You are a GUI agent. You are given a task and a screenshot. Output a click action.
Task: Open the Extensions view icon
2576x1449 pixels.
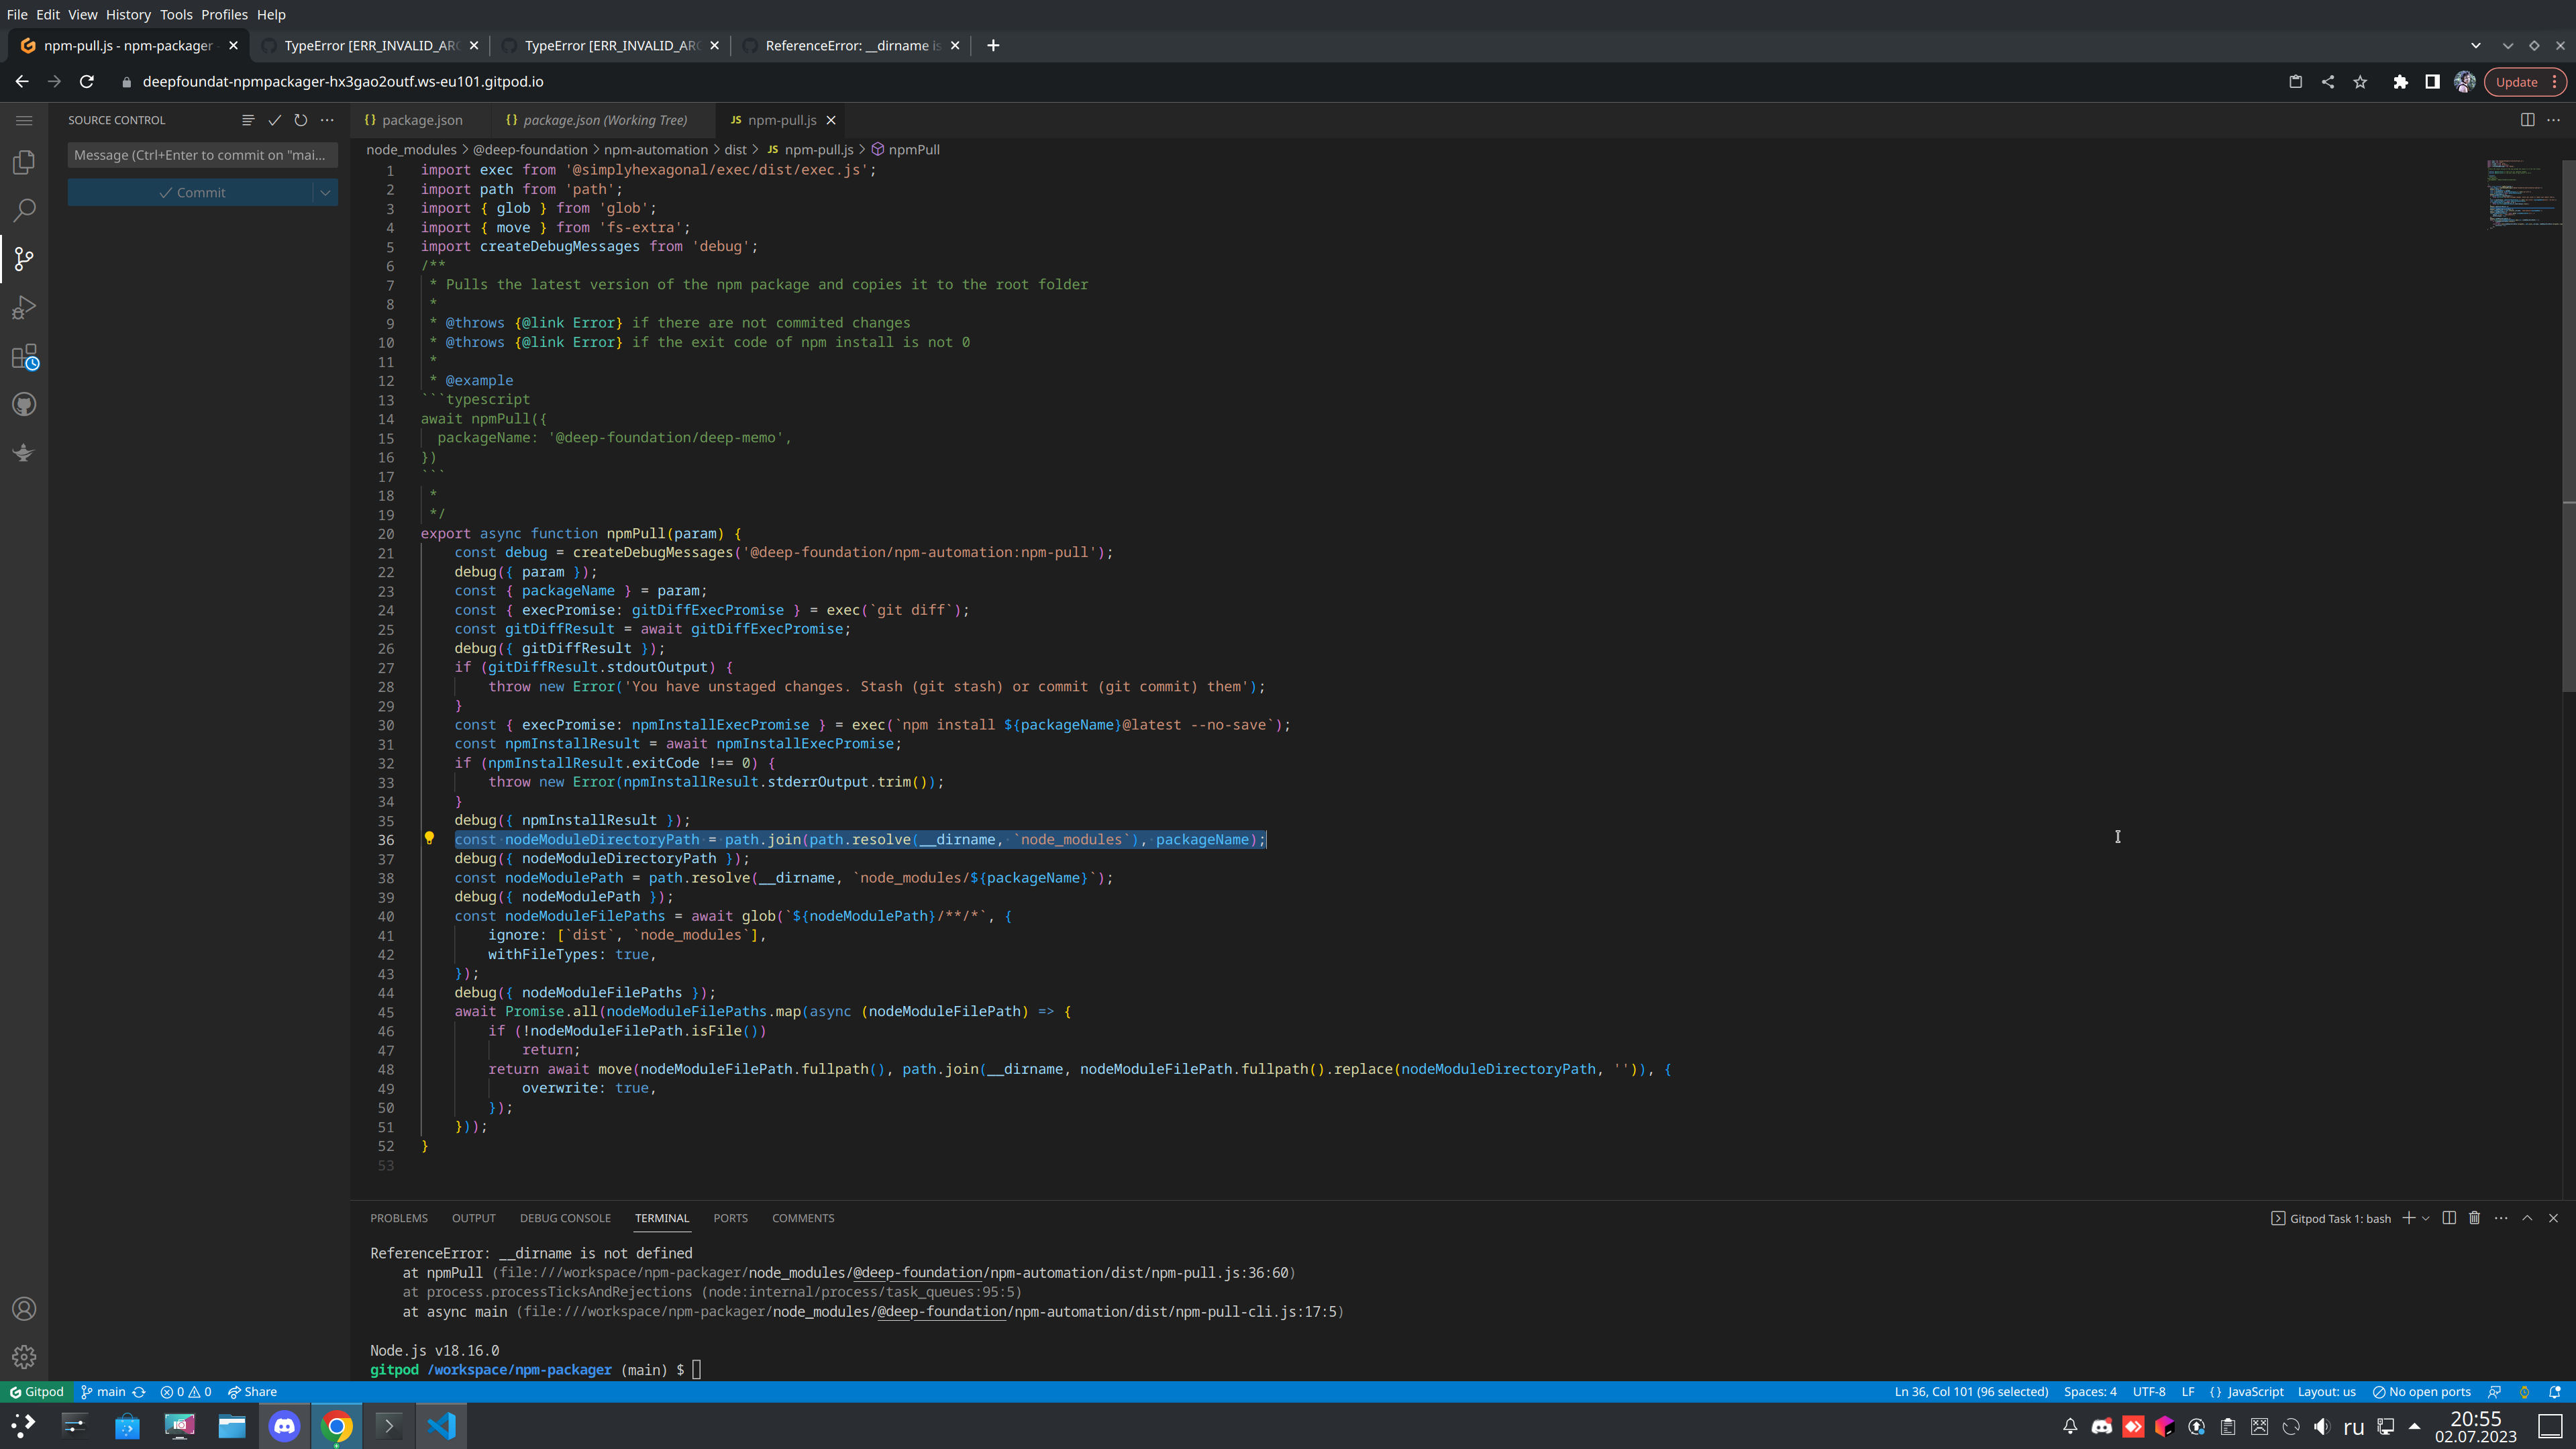pos(24,357)
